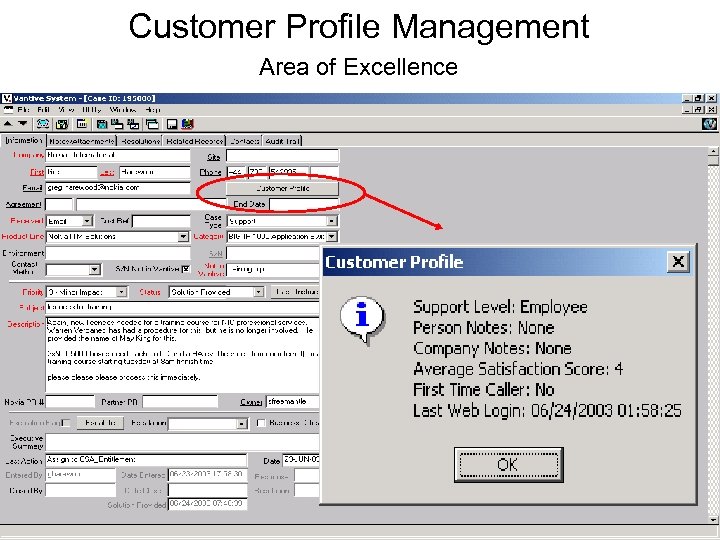Open the Edit menu
720x540 pixels.
[x=44, y=110]
